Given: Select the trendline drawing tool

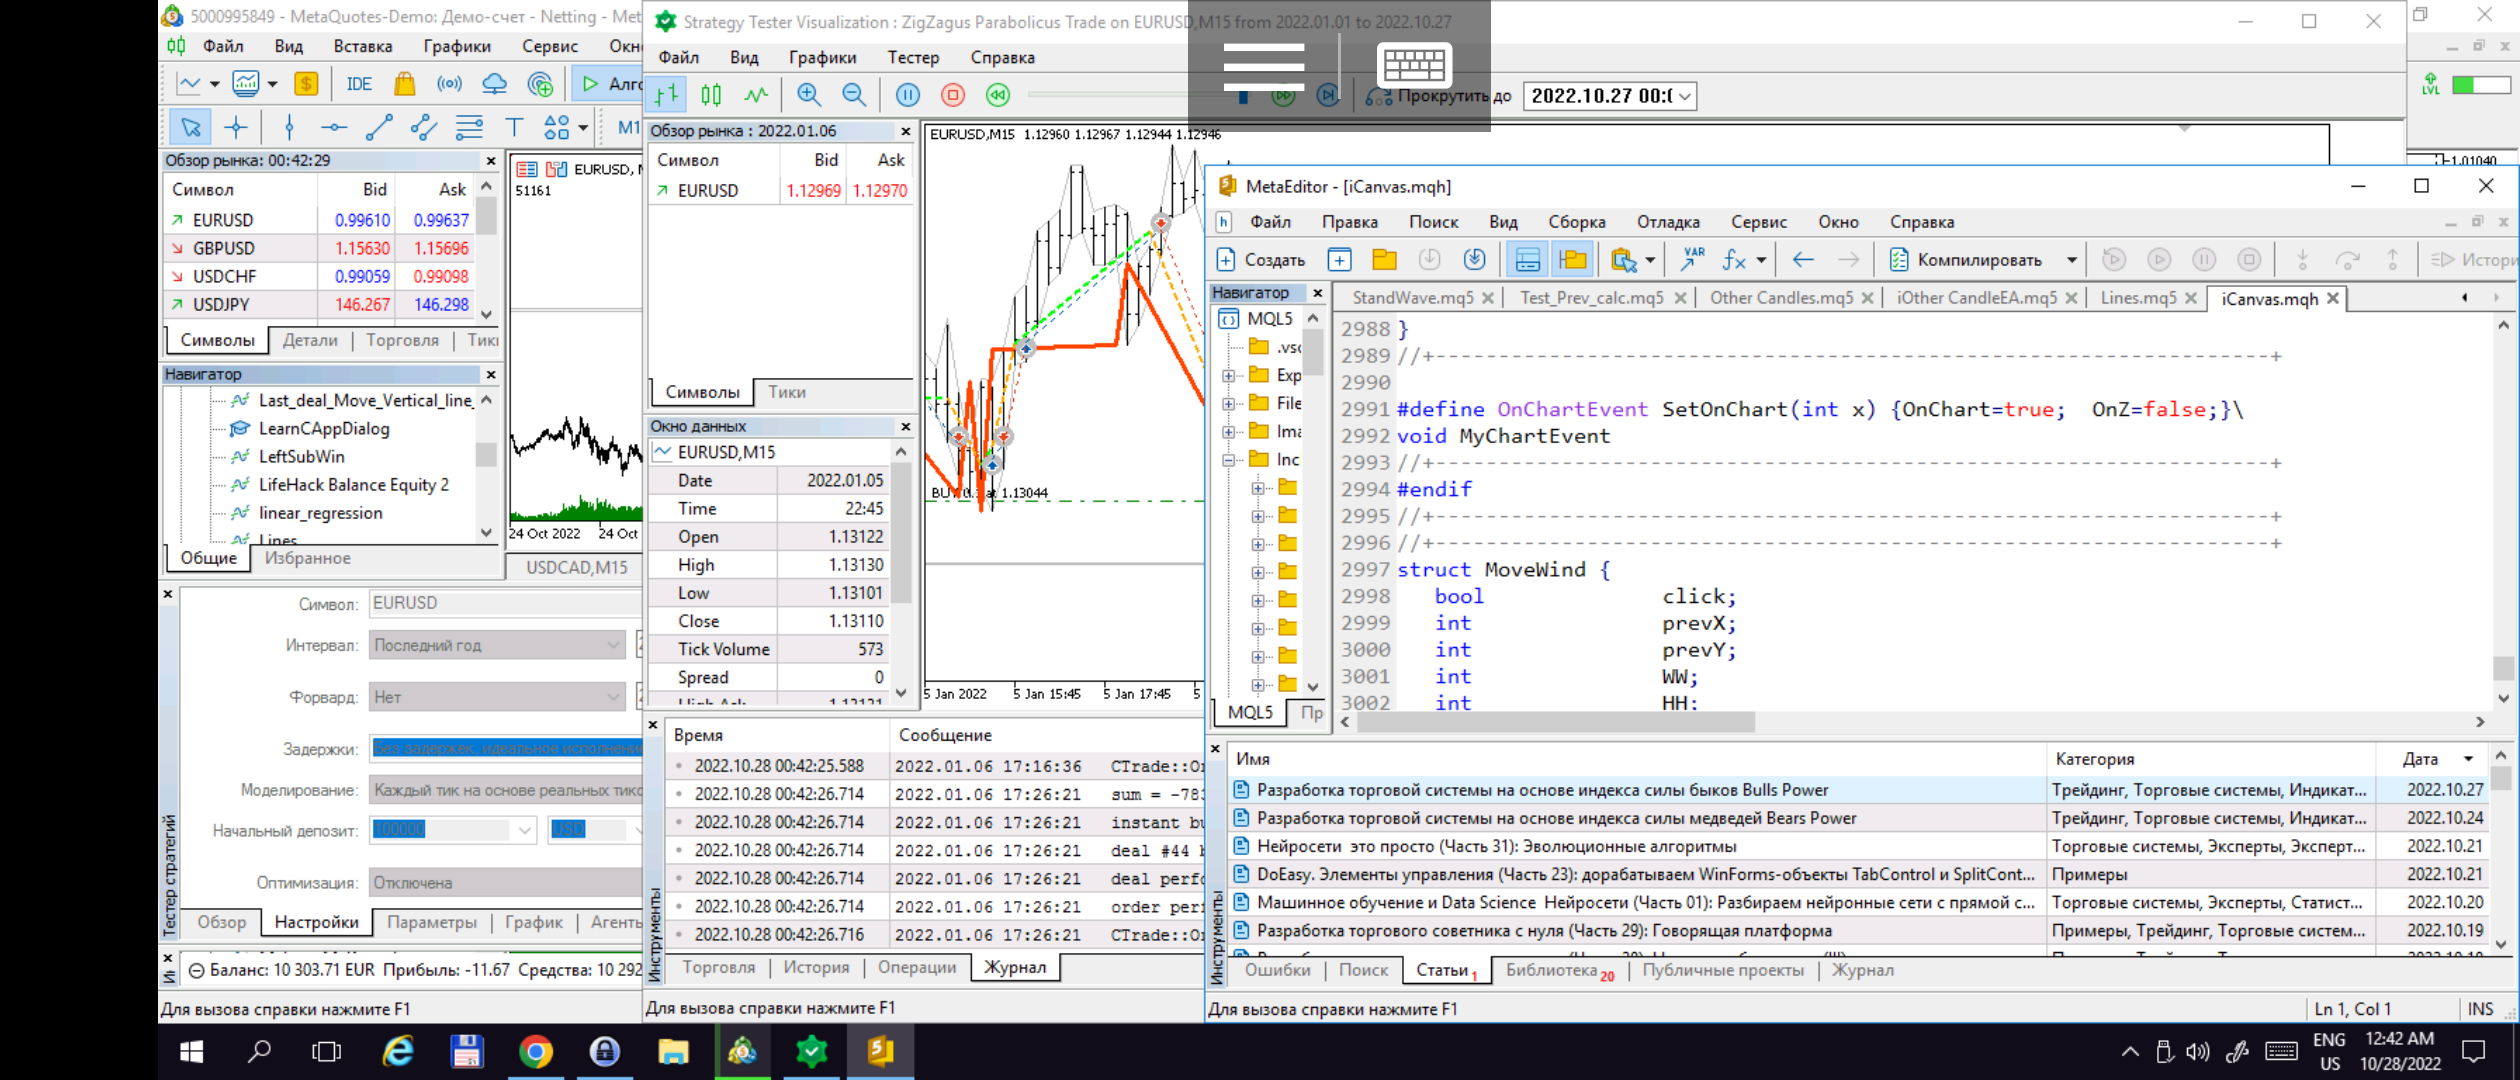Looking at the screenshot, I should (379, 127).
